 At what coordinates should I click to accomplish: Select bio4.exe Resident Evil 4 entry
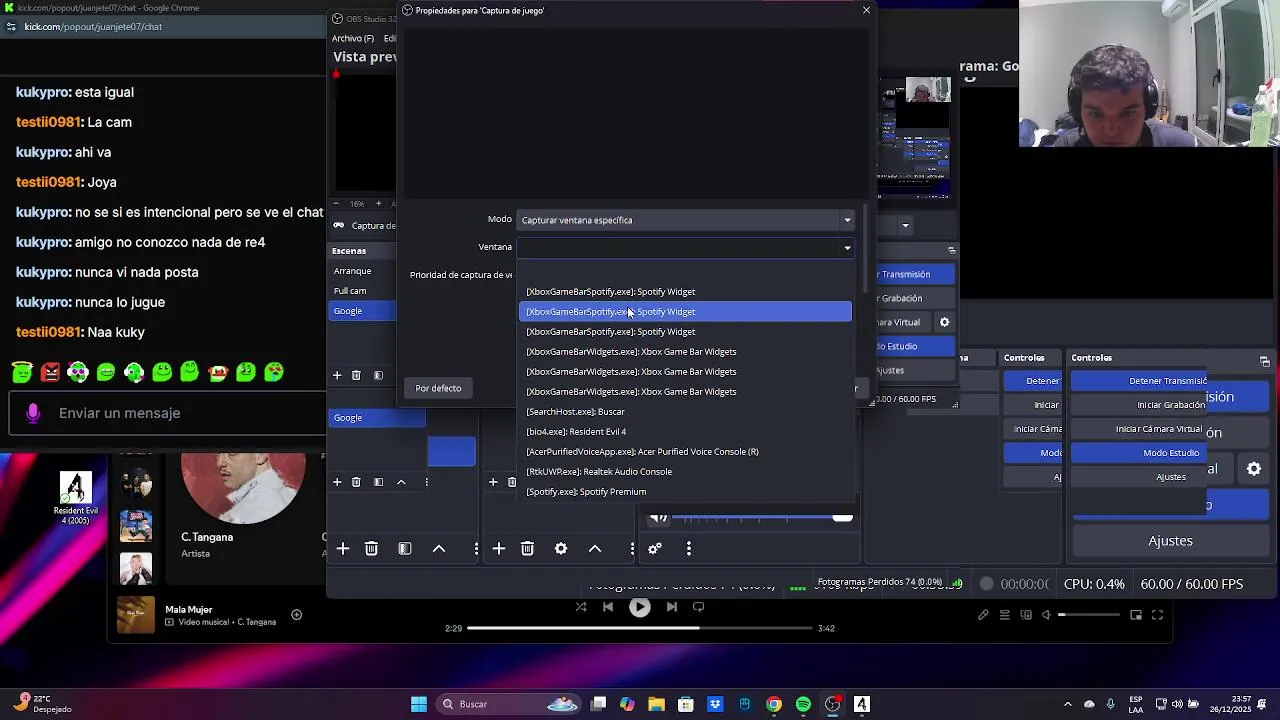[686, 432]
